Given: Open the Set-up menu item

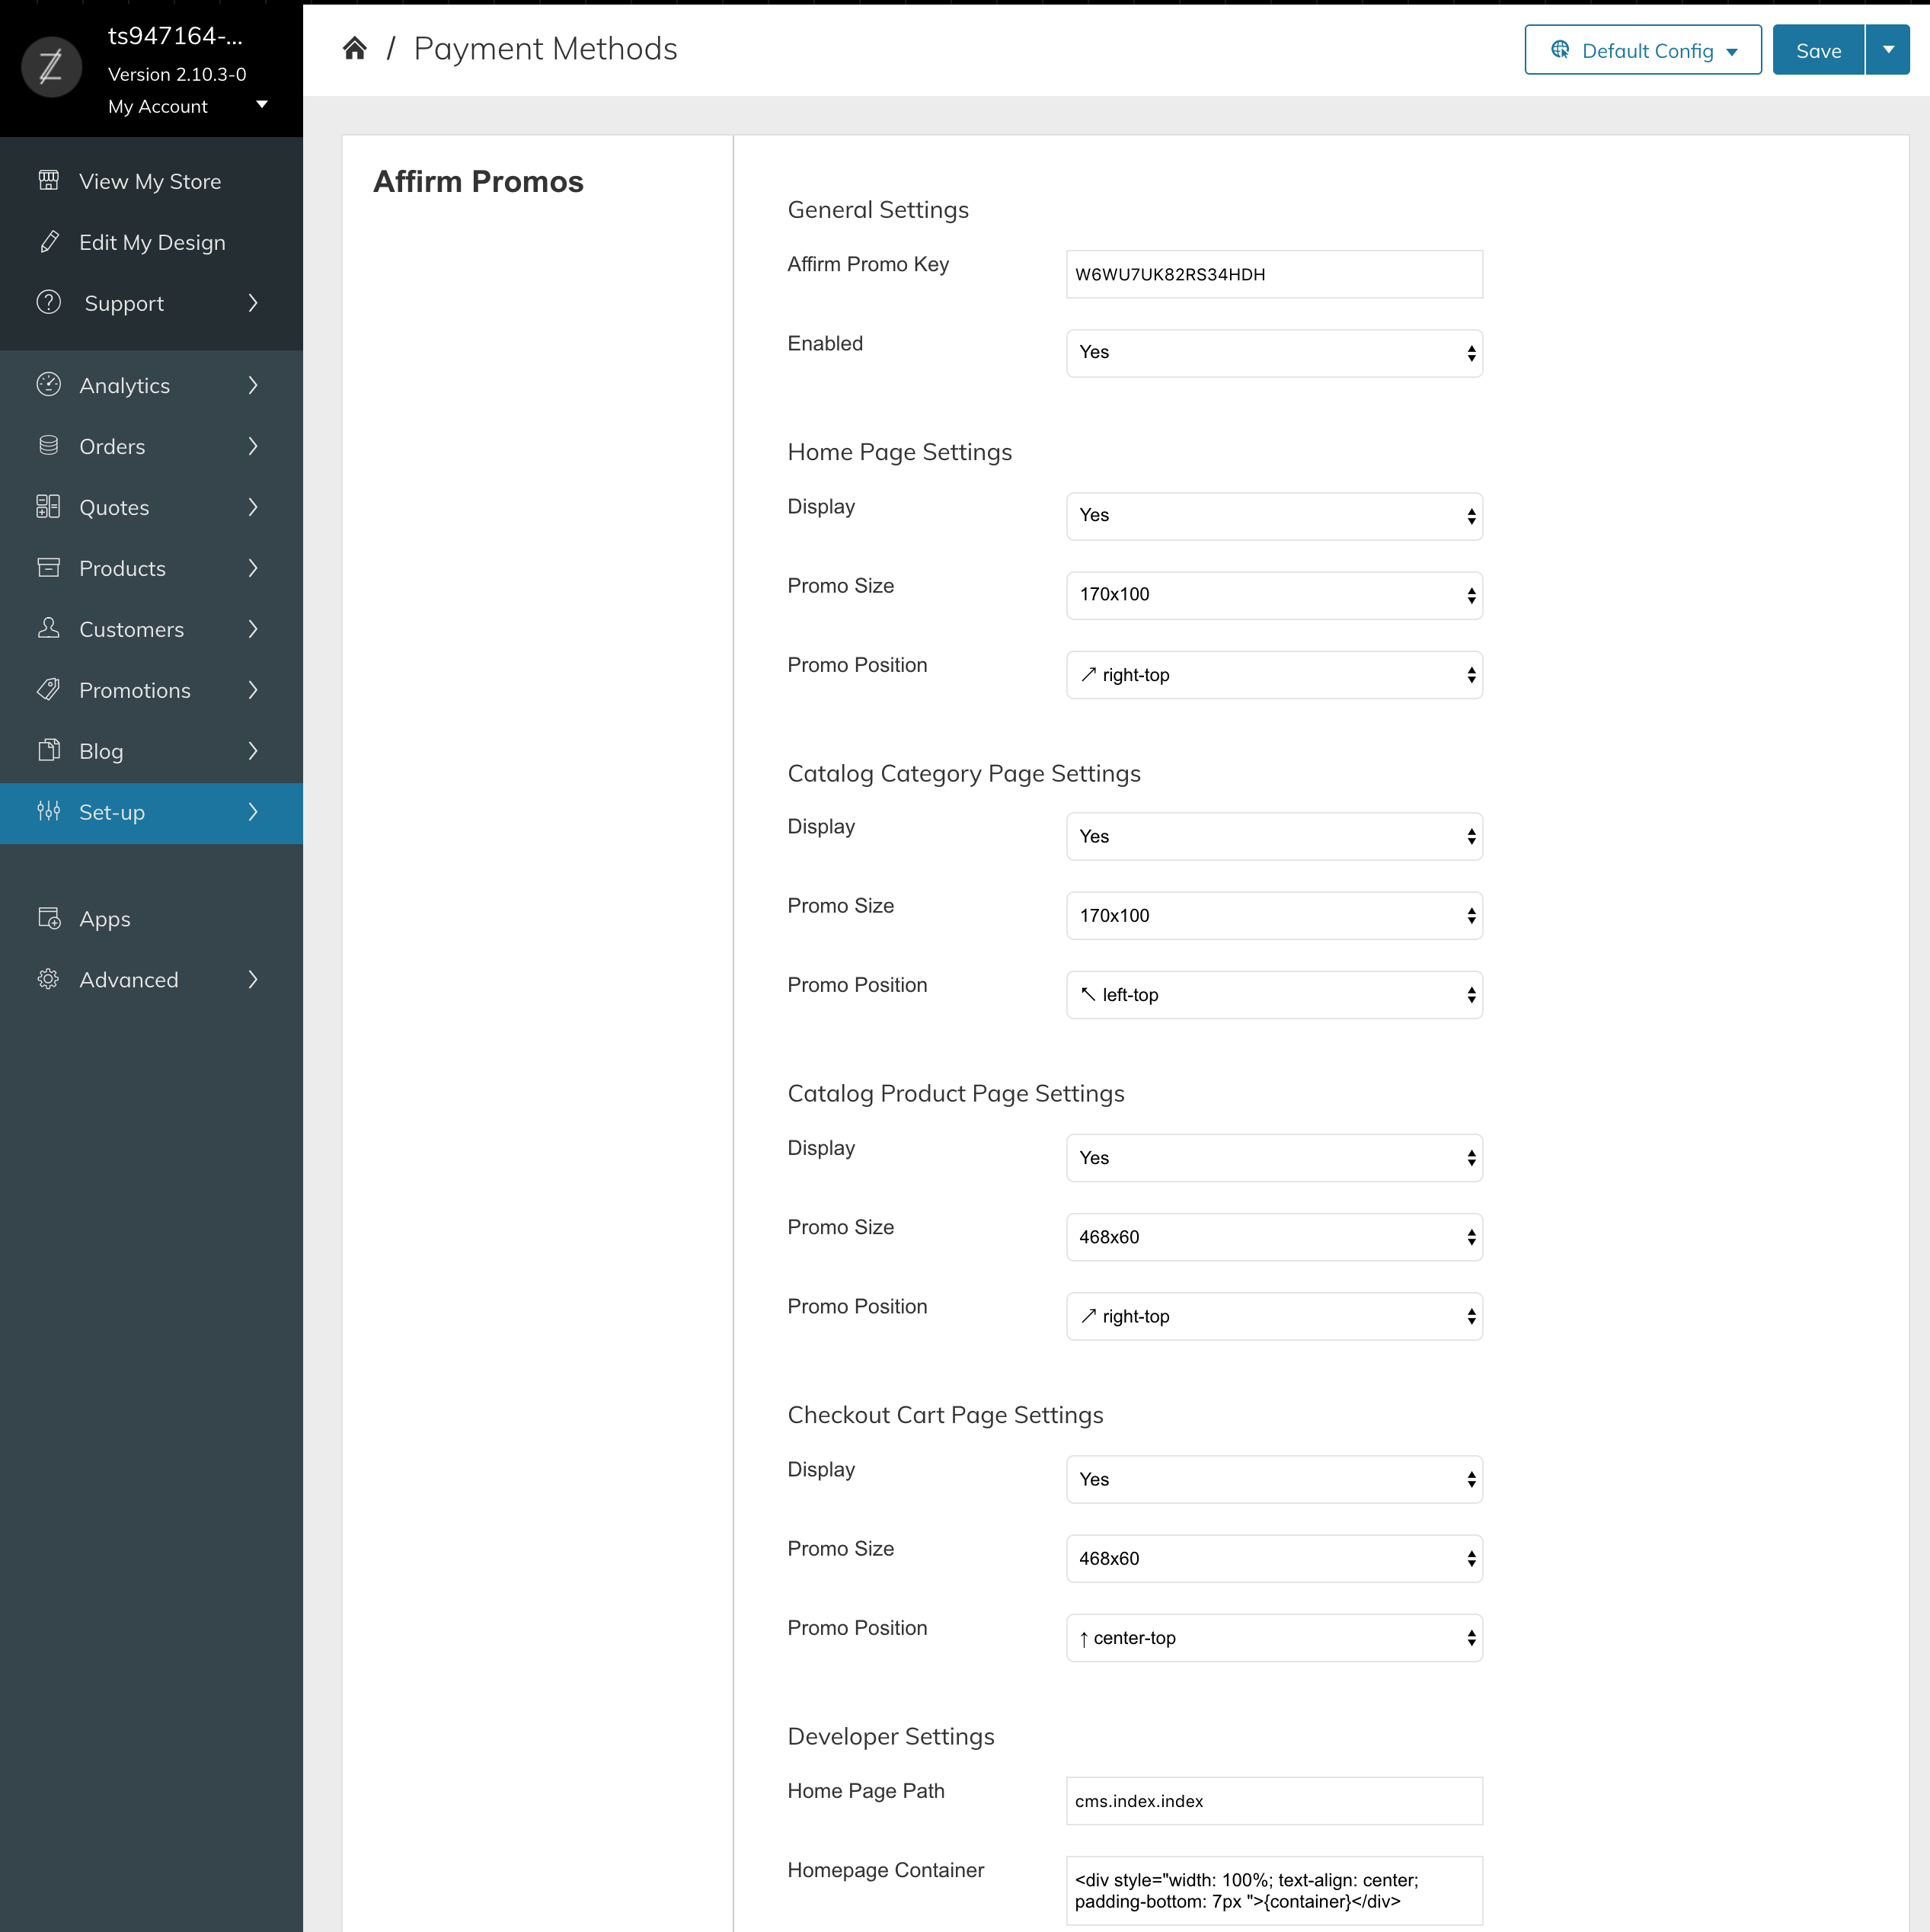Looking at the screenshot, I should click(x=150, y=812).
